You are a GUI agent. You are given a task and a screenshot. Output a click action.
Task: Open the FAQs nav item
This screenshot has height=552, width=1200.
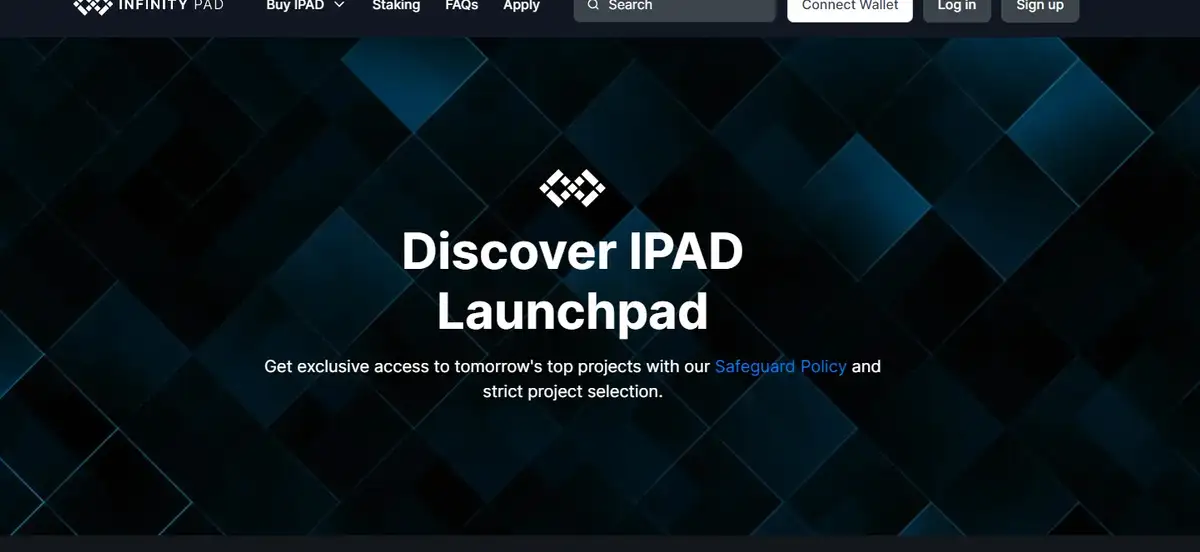point(462,6)
